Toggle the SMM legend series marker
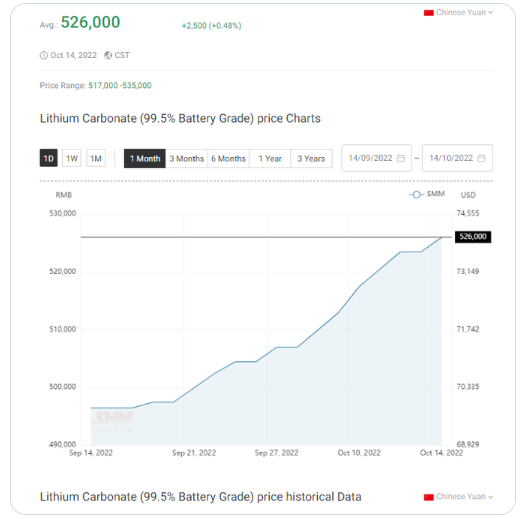Image resolution: width=521 pixels, height=519 pixels. (x=416, y=194)
